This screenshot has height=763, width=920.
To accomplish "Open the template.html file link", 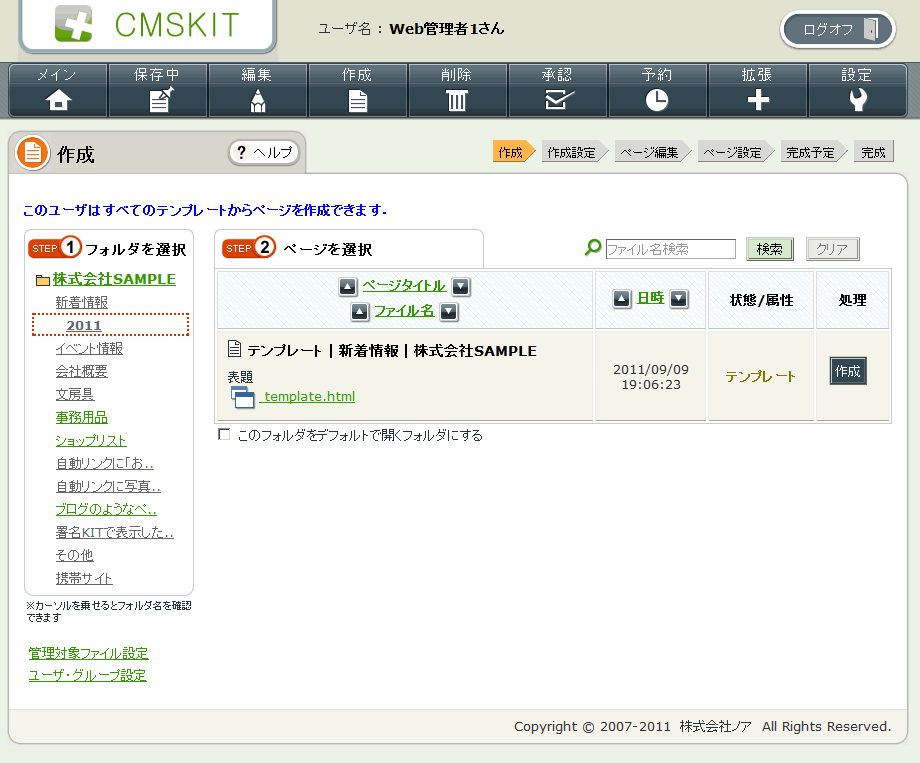I will click(x=308, y=397).
